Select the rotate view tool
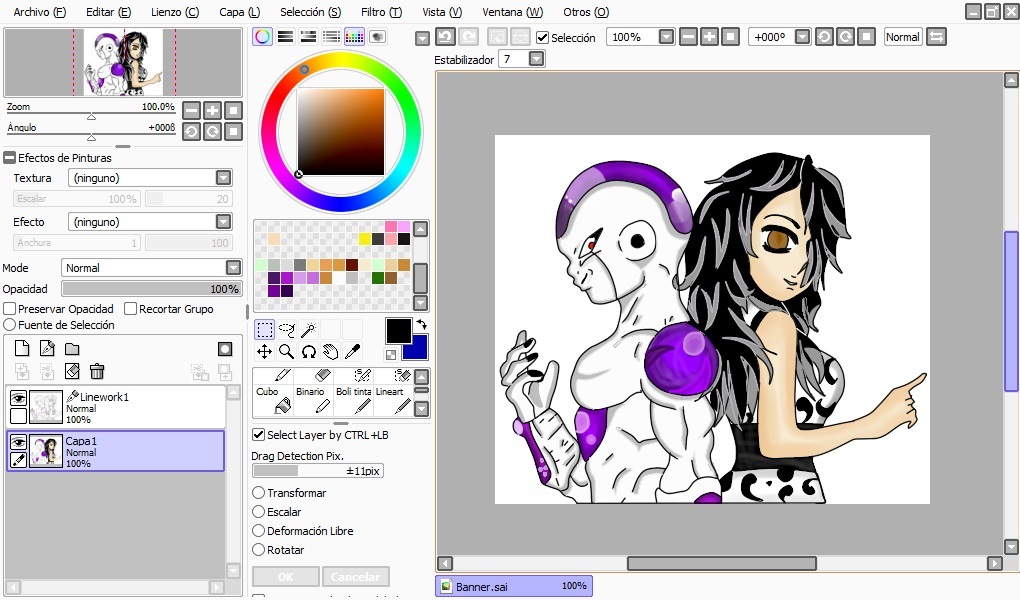Screen dimensions: 1020x600 (x=308, y=352)
